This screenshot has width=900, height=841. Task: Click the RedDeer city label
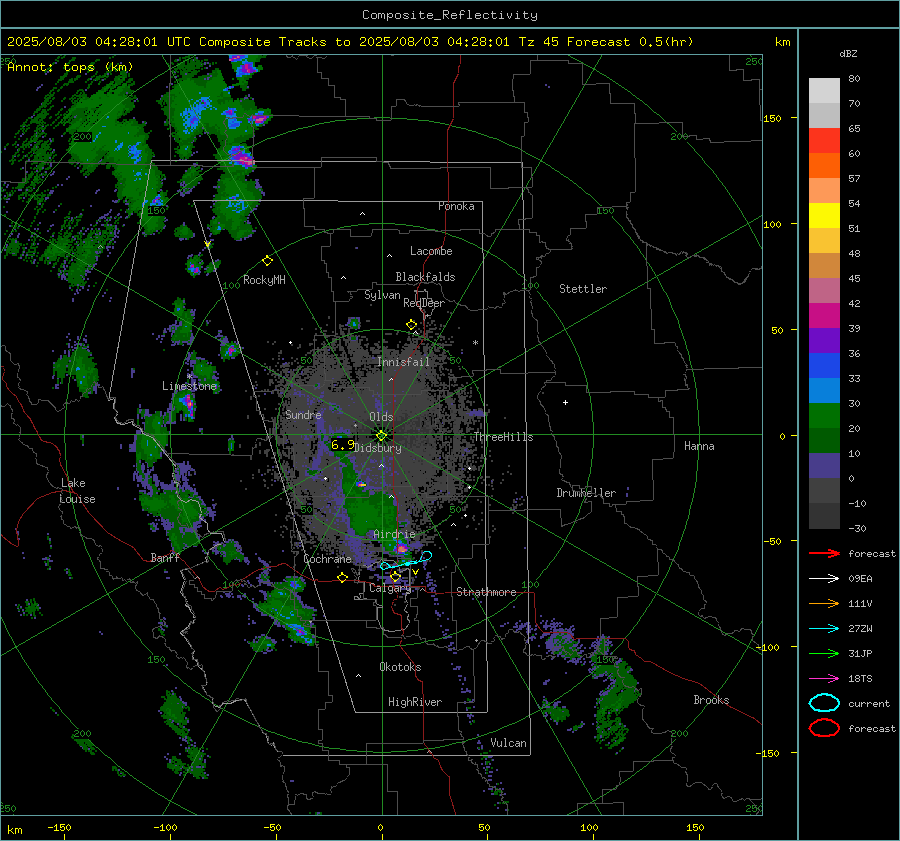(x=424, y=303)
